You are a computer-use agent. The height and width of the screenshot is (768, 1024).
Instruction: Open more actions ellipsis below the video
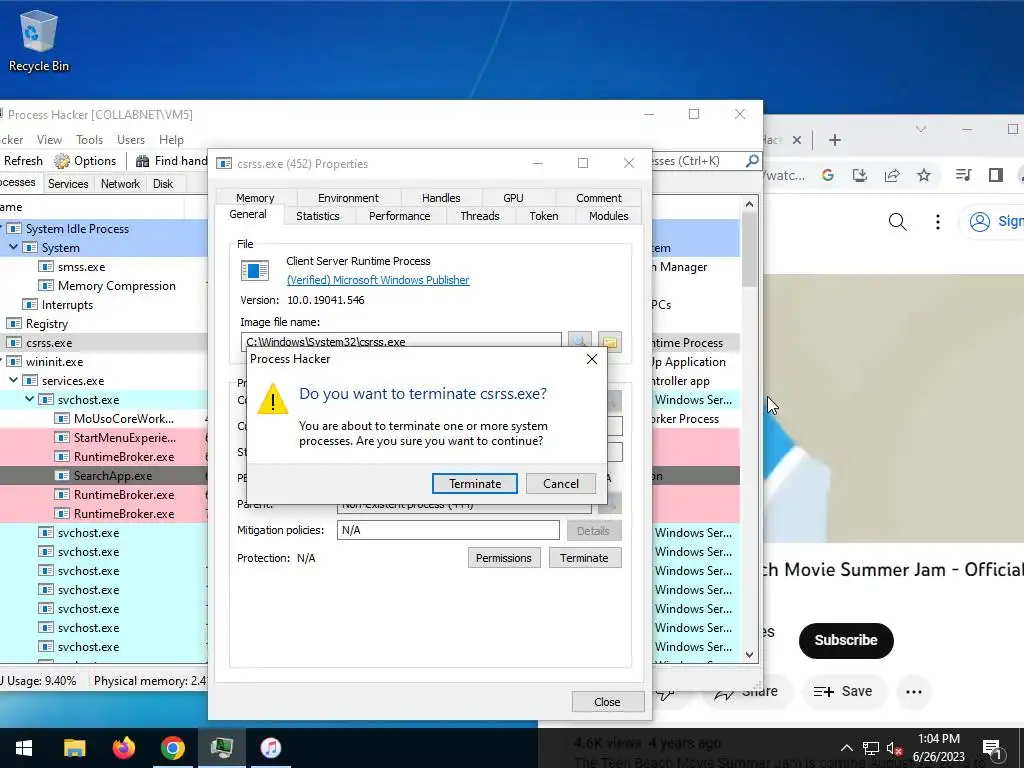click(x=914, y=691)
